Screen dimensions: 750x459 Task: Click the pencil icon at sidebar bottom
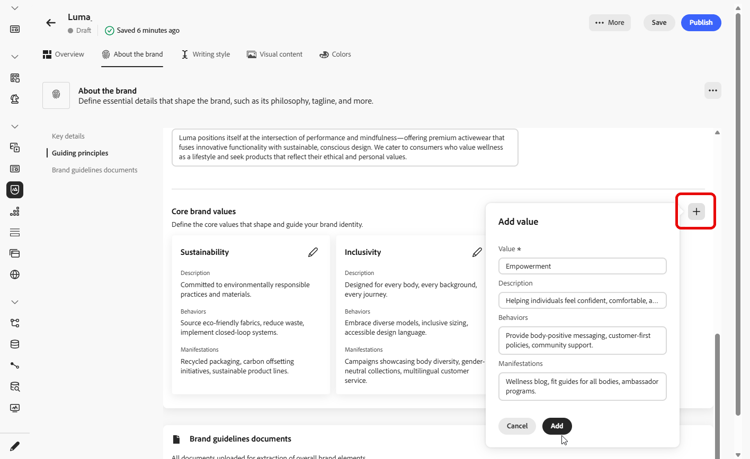point(15,446)
